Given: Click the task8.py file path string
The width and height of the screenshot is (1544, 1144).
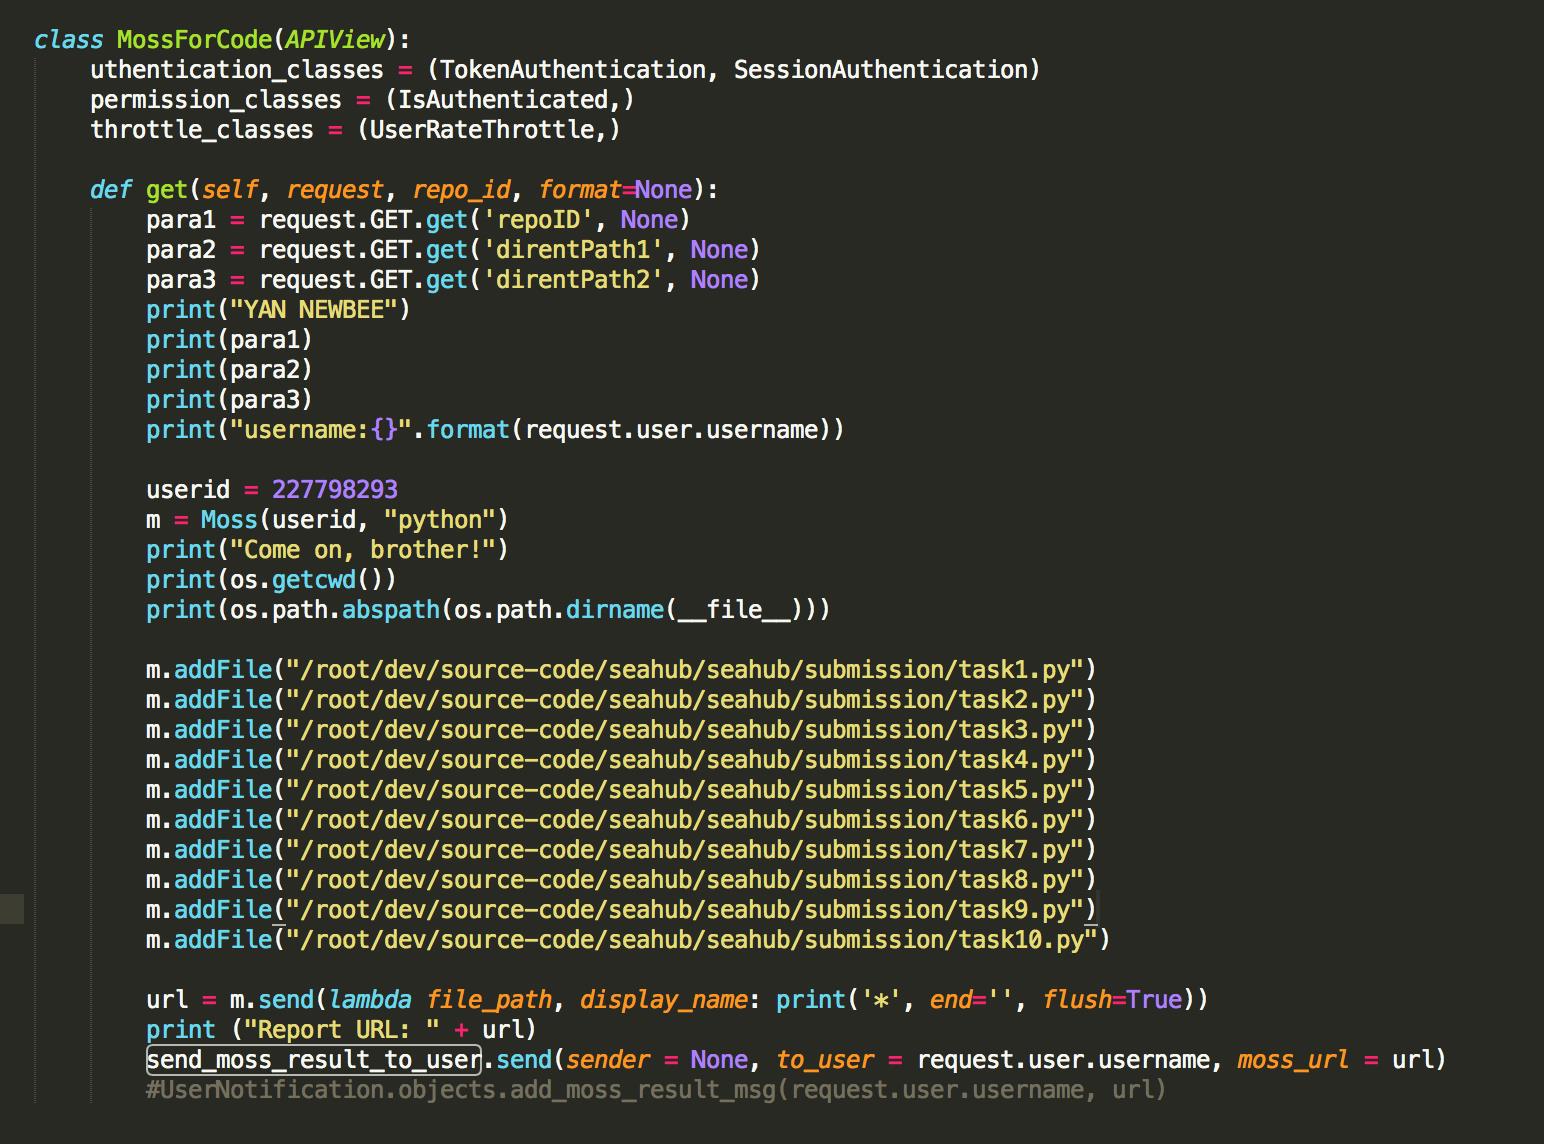Looking at the screenshot, I should pyautogui.click(x=685, y=880).
